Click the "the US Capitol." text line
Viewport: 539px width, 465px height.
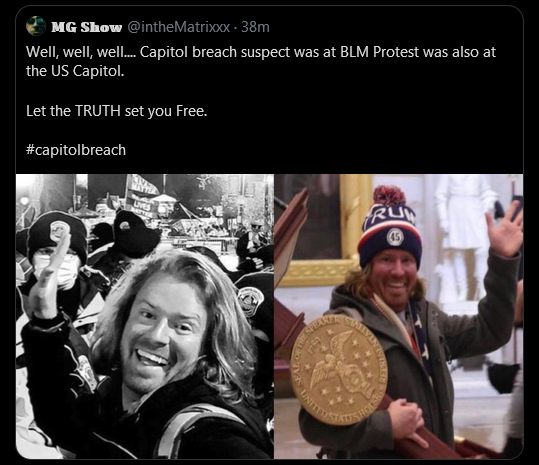(75, 71)
